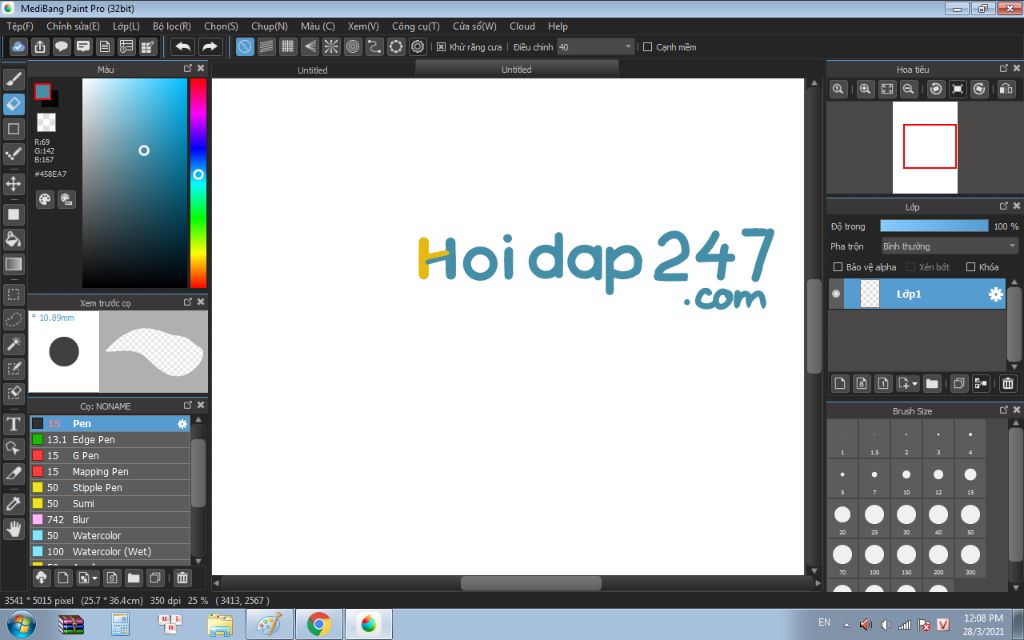Select the Mapping Pen brush
This screenshot has width=1024, height=640.
(x=110, y=472)
